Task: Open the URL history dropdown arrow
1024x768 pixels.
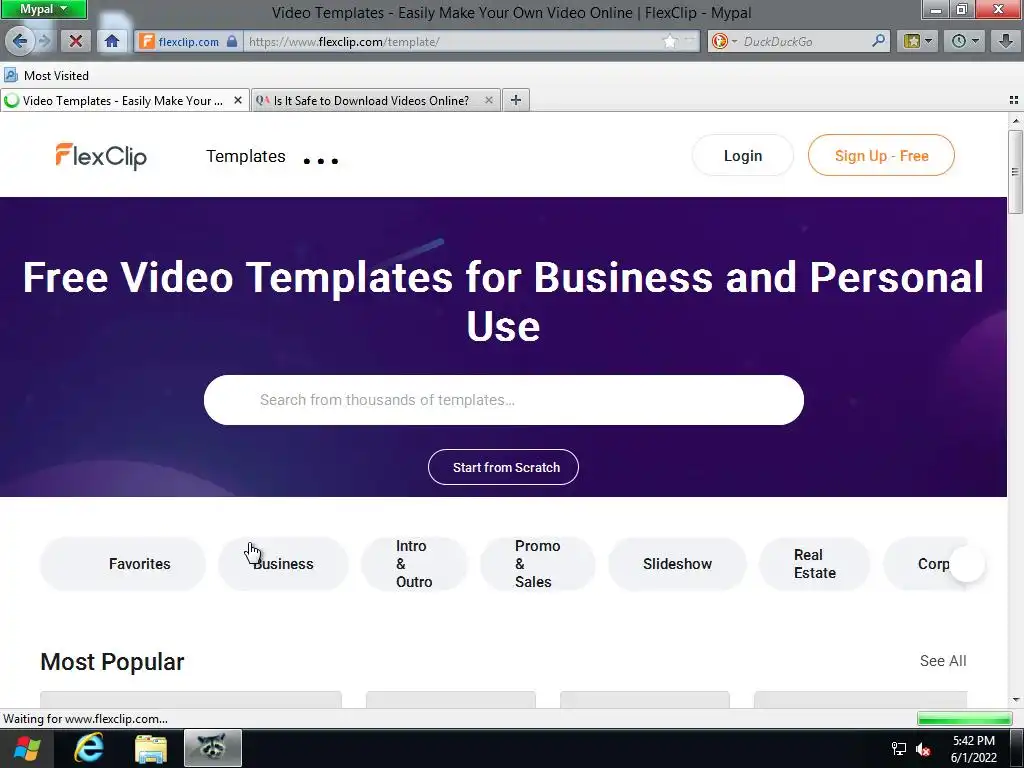Action: click(690, 41)
